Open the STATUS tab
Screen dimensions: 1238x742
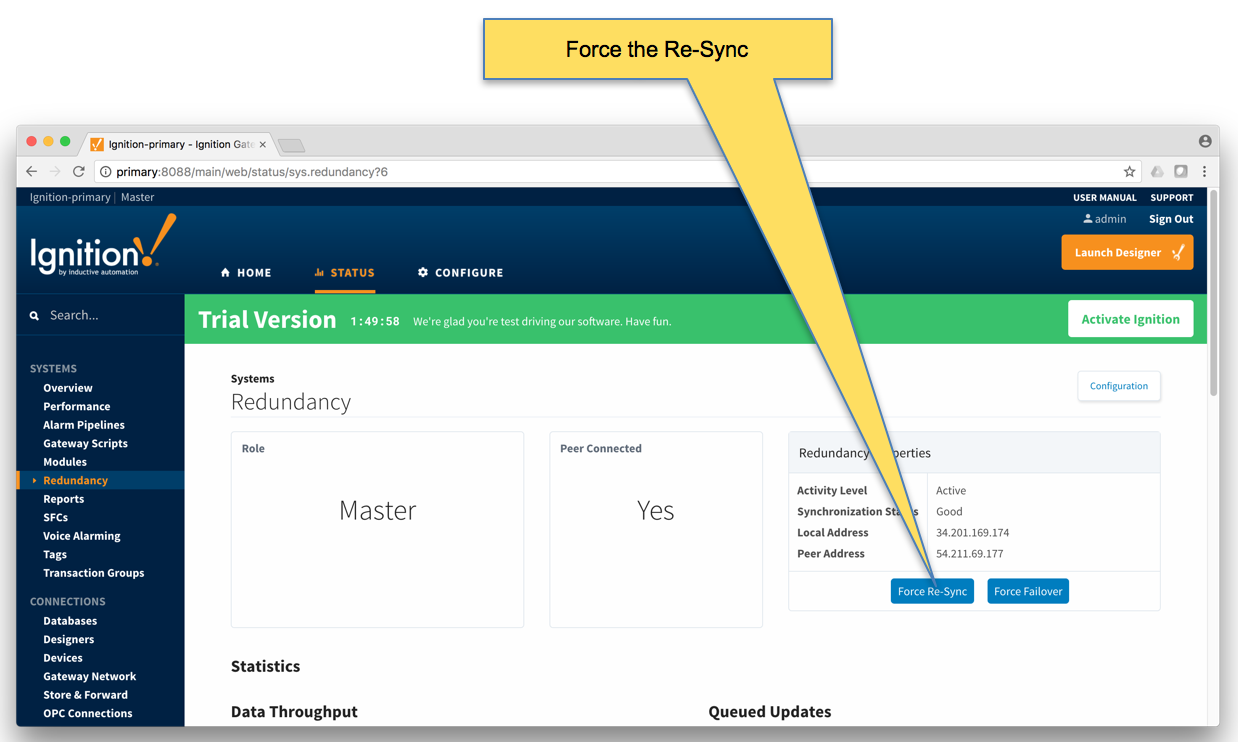pyautogui.click(x=345, y=273)
